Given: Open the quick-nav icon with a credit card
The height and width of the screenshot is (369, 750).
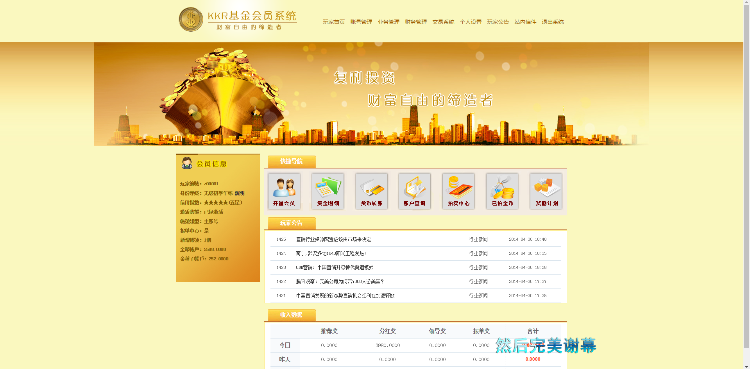Looking at the screenshot, I should click(371, 191).
